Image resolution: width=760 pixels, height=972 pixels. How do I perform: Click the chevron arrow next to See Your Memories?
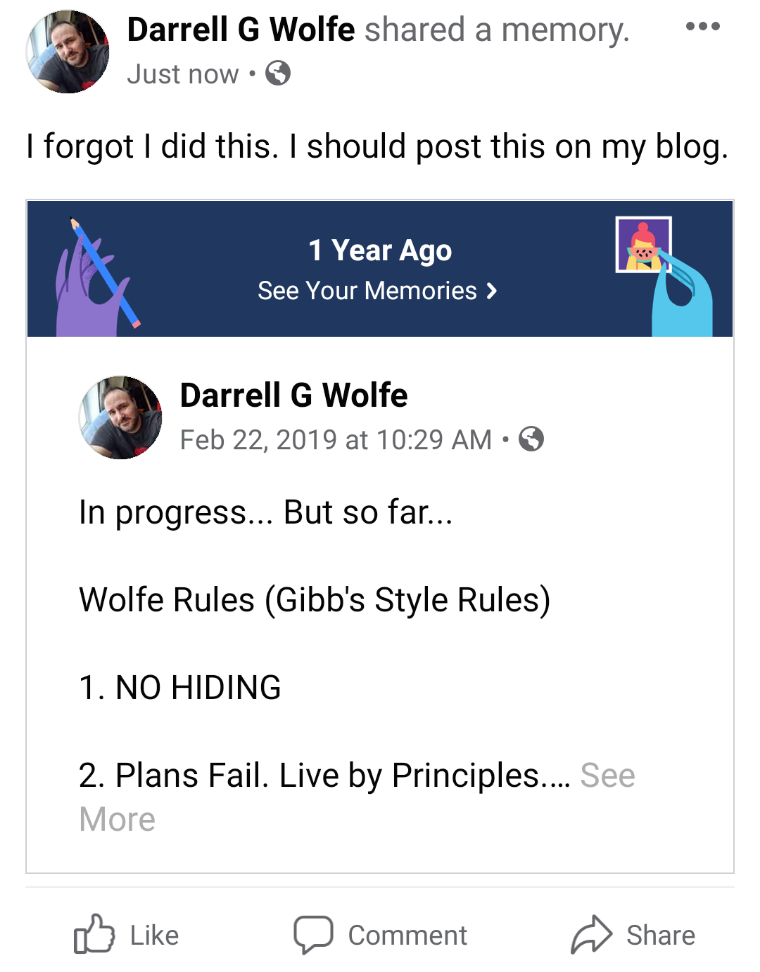pos(491,291)
